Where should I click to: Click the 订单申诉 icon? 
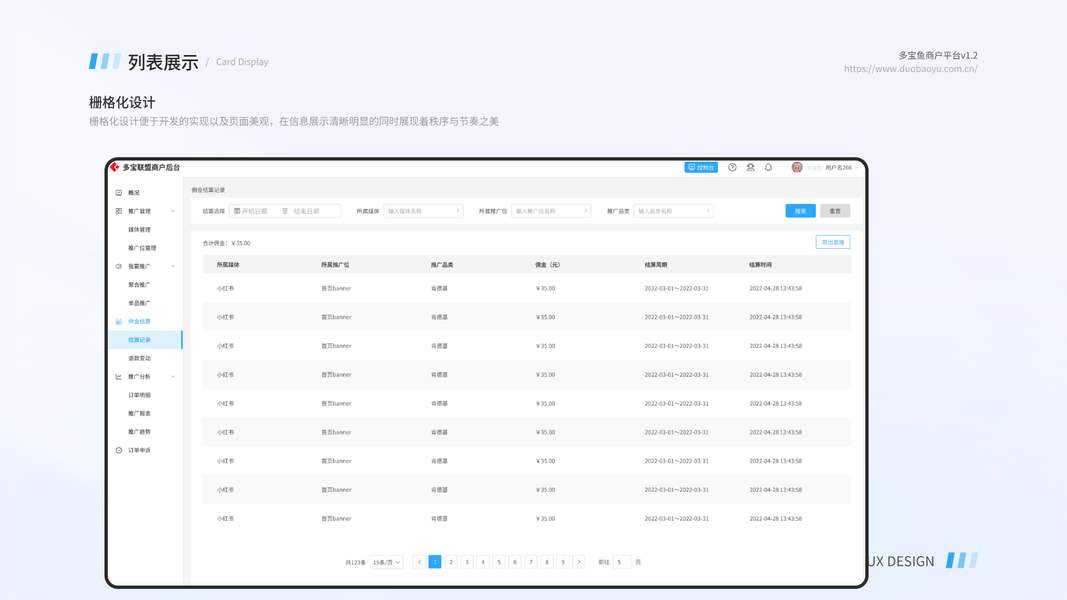coord(118,450)
